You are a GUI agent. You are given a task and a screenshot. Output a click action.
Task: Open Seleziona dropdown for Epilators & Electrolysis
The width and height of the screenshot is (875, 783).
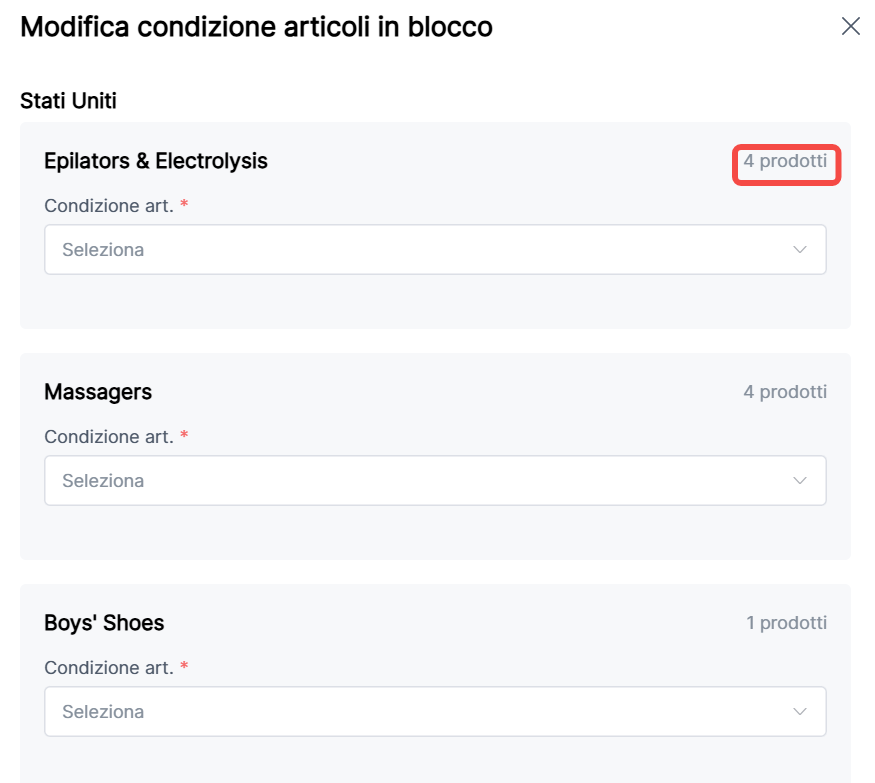435,250
